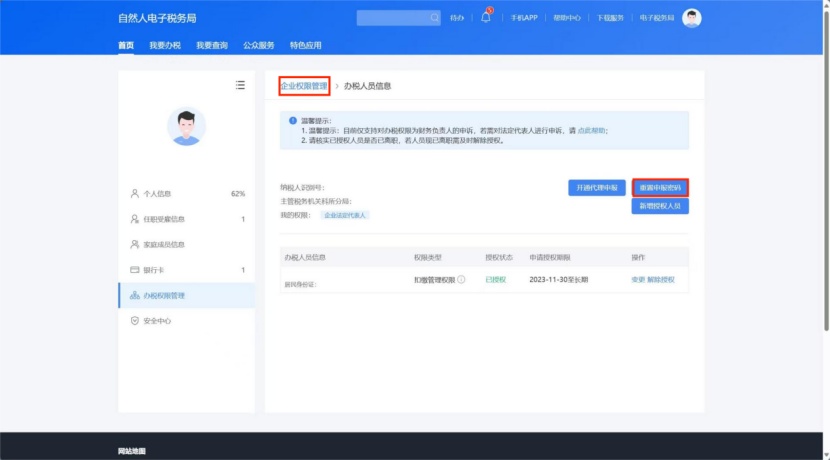Viewport: 830px width, 460px height.
Task: Click the 办税权限管理 icon
Action: 134,295
